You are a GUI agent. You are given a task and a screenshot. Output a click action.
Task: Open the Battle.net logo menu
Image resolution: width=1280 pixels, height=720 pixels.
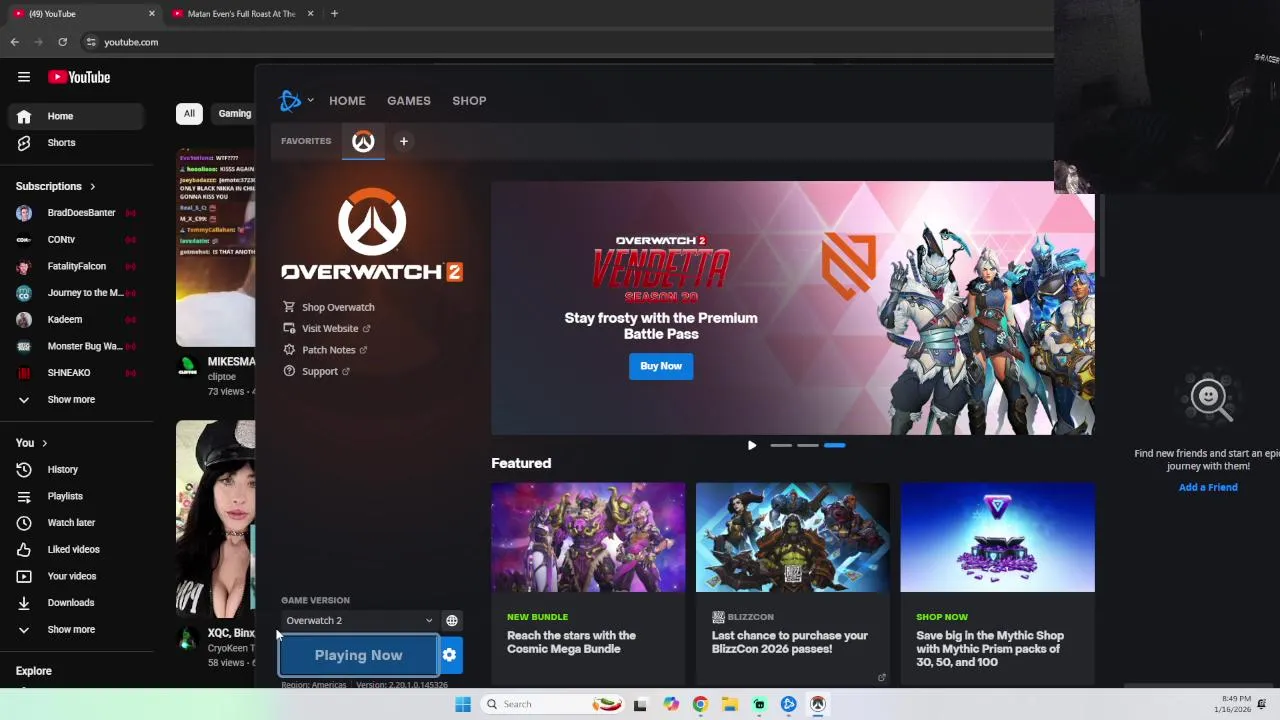tap(290, 100)
